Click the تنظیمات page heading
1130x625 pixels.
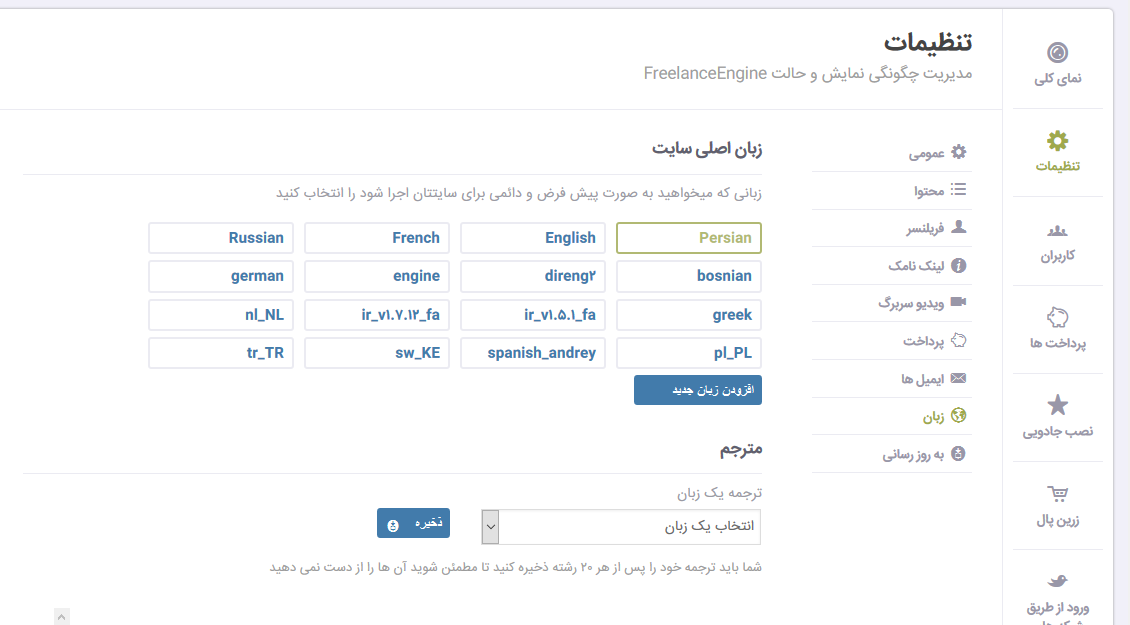click(x=928, y=43)
